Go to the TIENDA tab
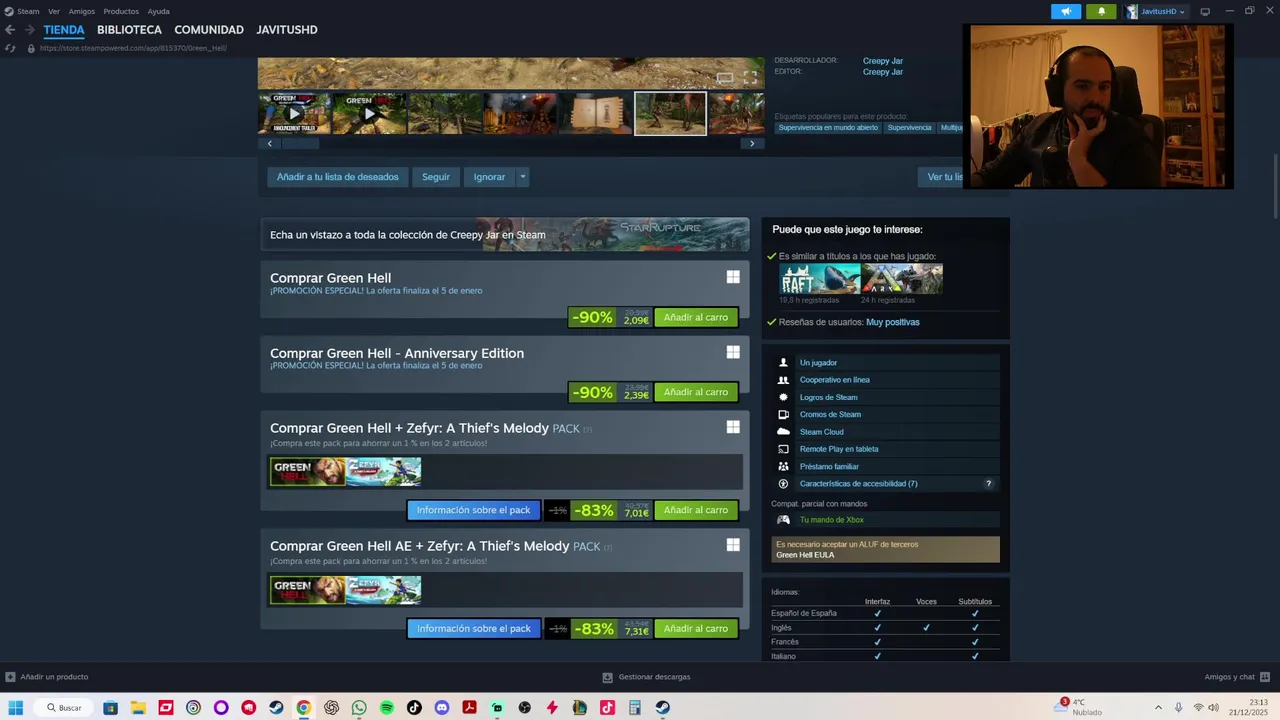 point(64,30)
